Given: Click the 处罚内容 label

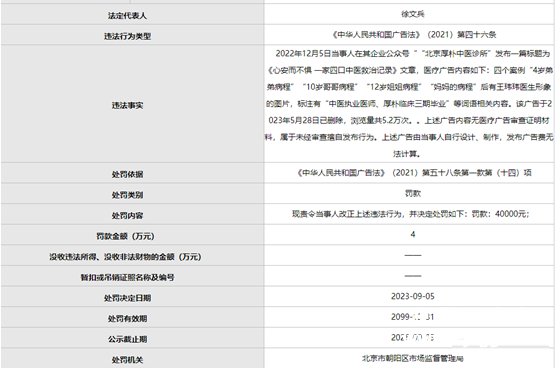Looking at the screenshot, I should coord(128,215).
